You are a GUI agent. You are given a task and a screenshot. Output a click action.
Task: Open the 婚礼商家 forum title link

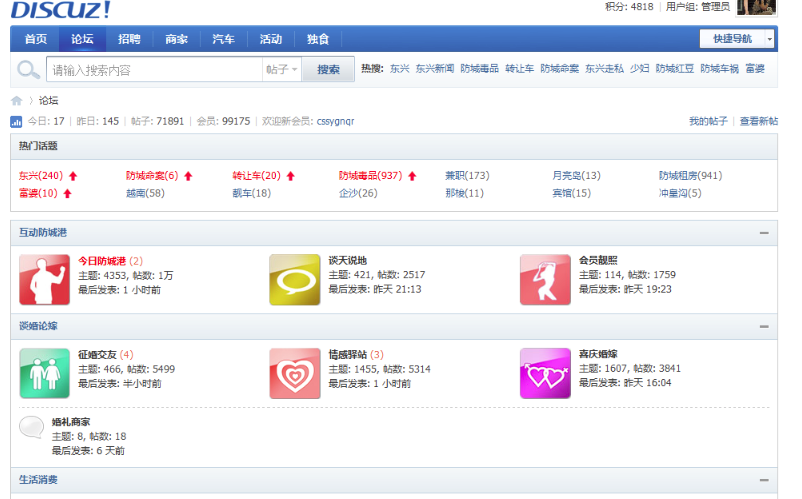(x=71, y=422)
